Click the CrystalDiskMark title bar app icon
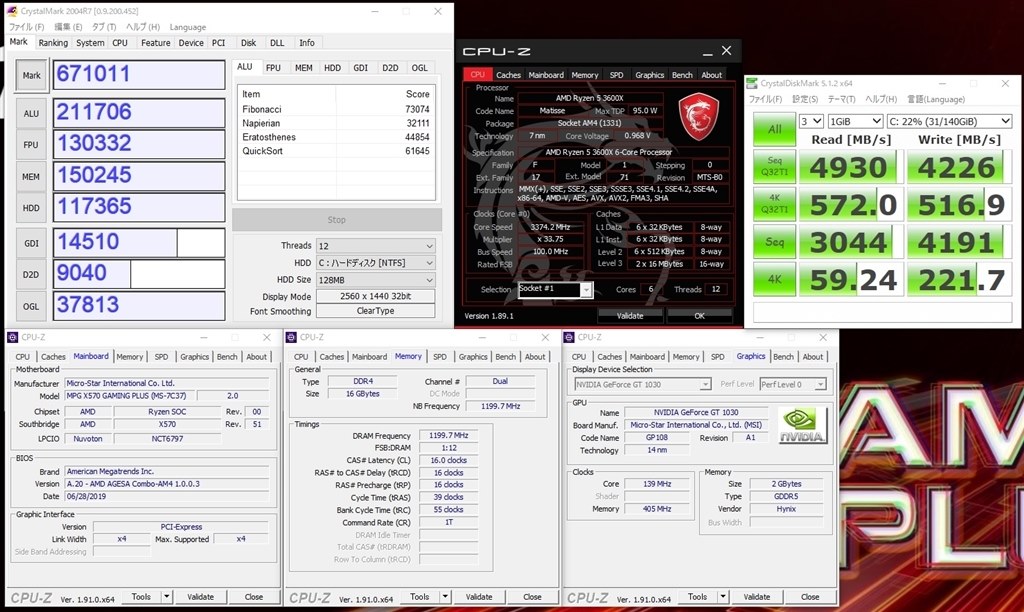This screenshot has height=612, width=1024. tap(754, 84)
